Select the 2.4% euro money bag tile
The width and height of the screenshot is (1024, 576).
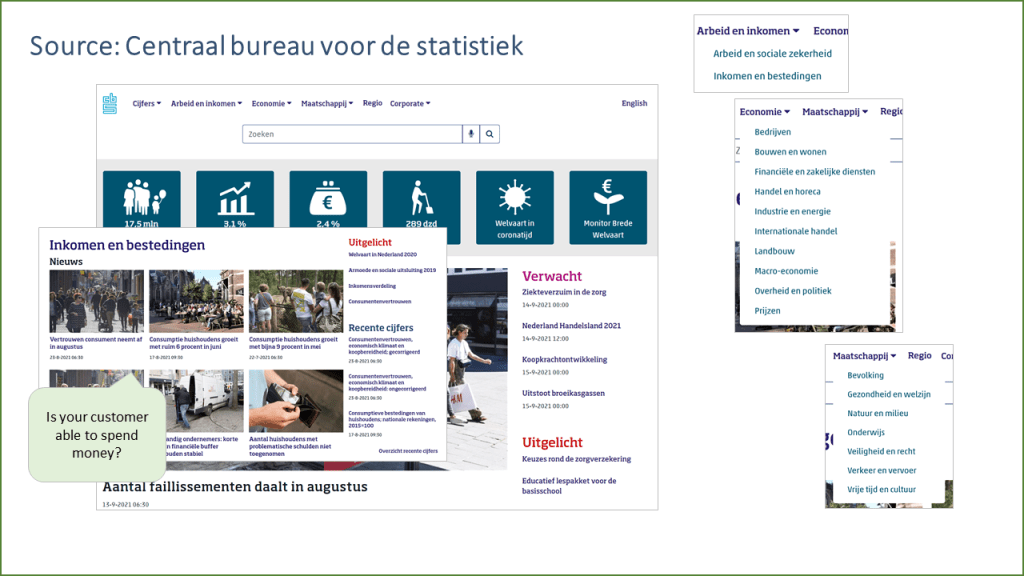tap(328, 200)
